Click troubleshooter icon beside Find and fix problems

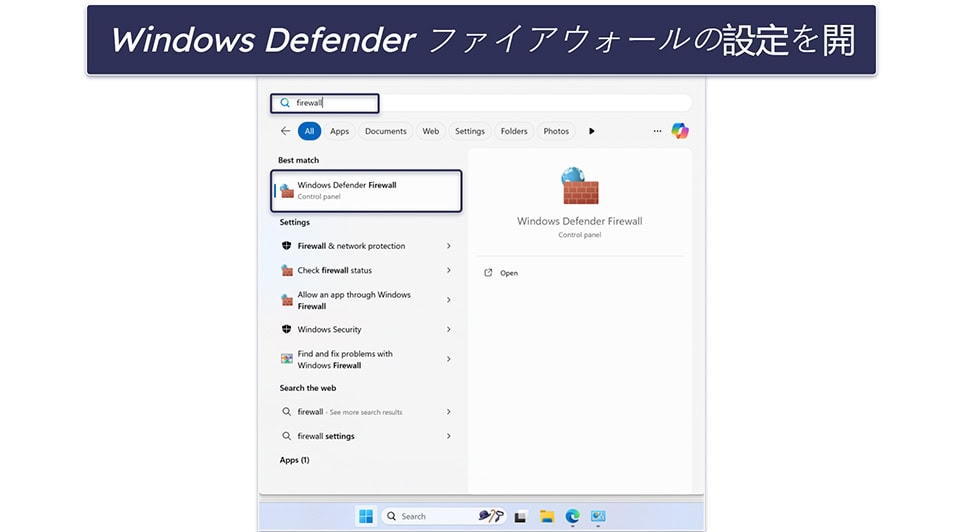pyautogui.click(x=287, y=359)
